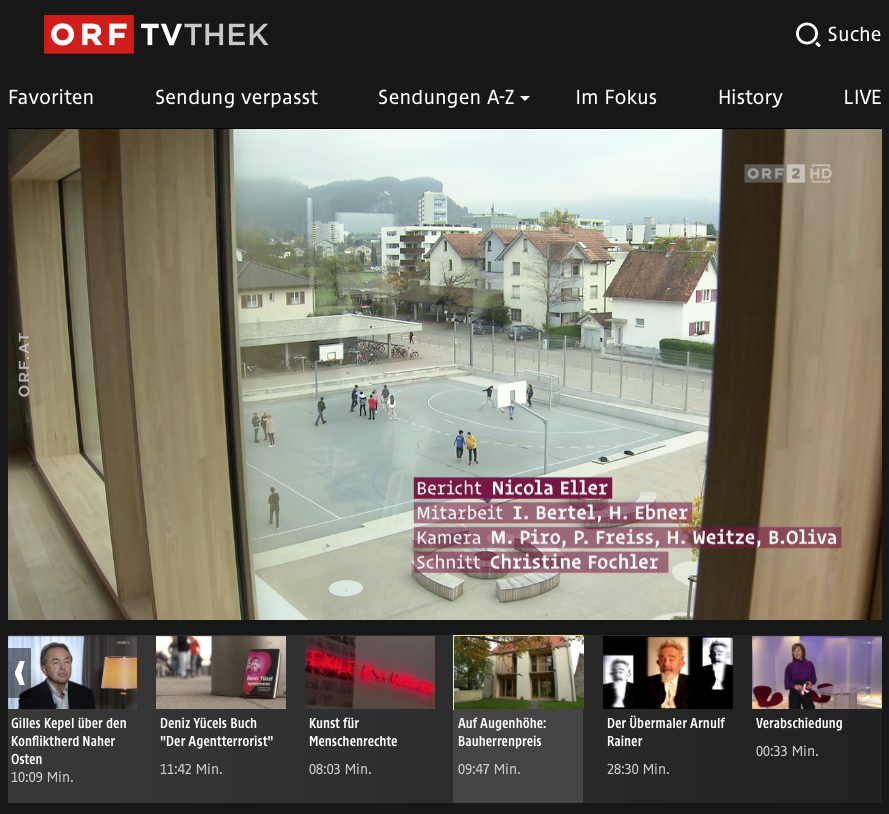This screenshot has height=814, width=889.
Task: Select the Verabschiedung video thumbnail
Action: [x=816, y=672]
